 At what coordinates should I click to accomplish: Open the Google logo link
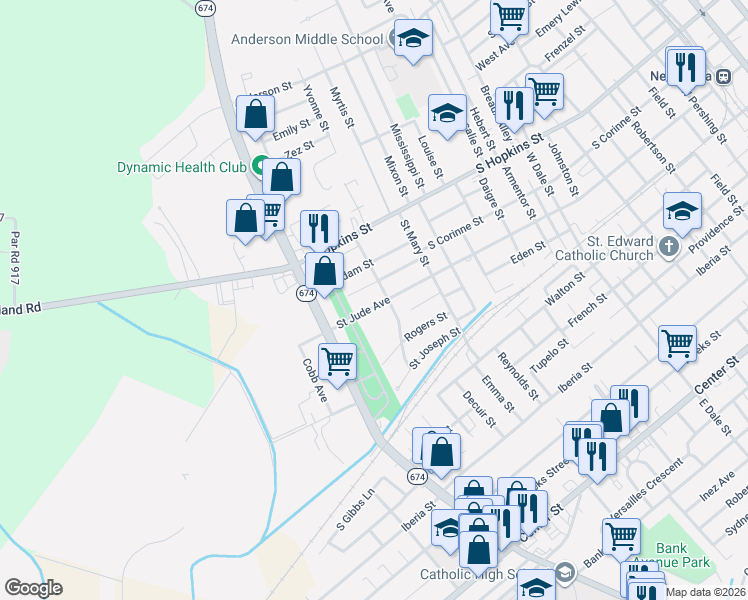click(33, 588)
